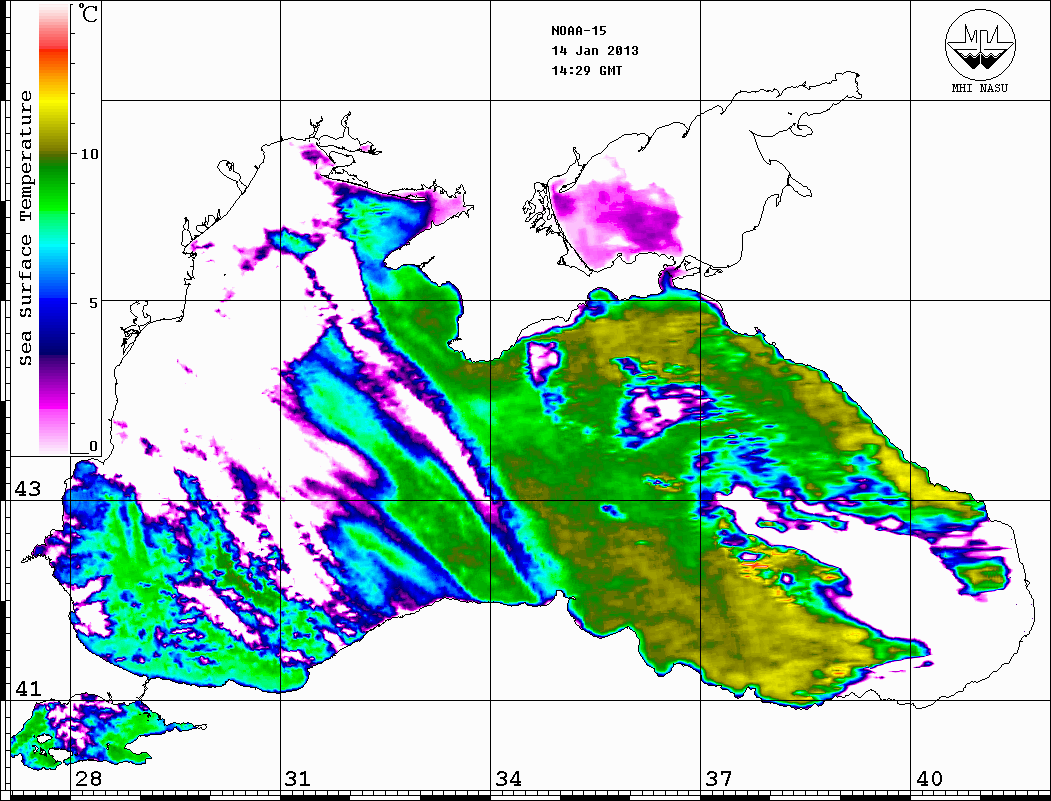
Task: Click the temperature color scale bar
Action: pyautogui.click(x=54, y=228)
